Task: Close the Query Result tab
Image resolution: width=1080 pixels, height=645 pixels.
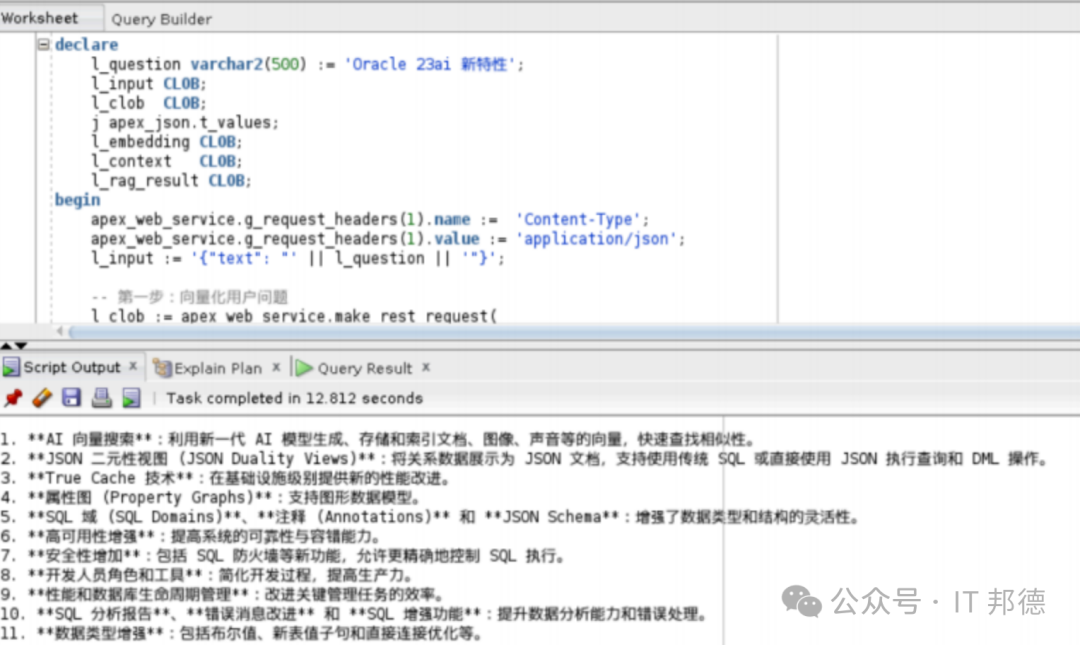Action: tap(426, 367)
